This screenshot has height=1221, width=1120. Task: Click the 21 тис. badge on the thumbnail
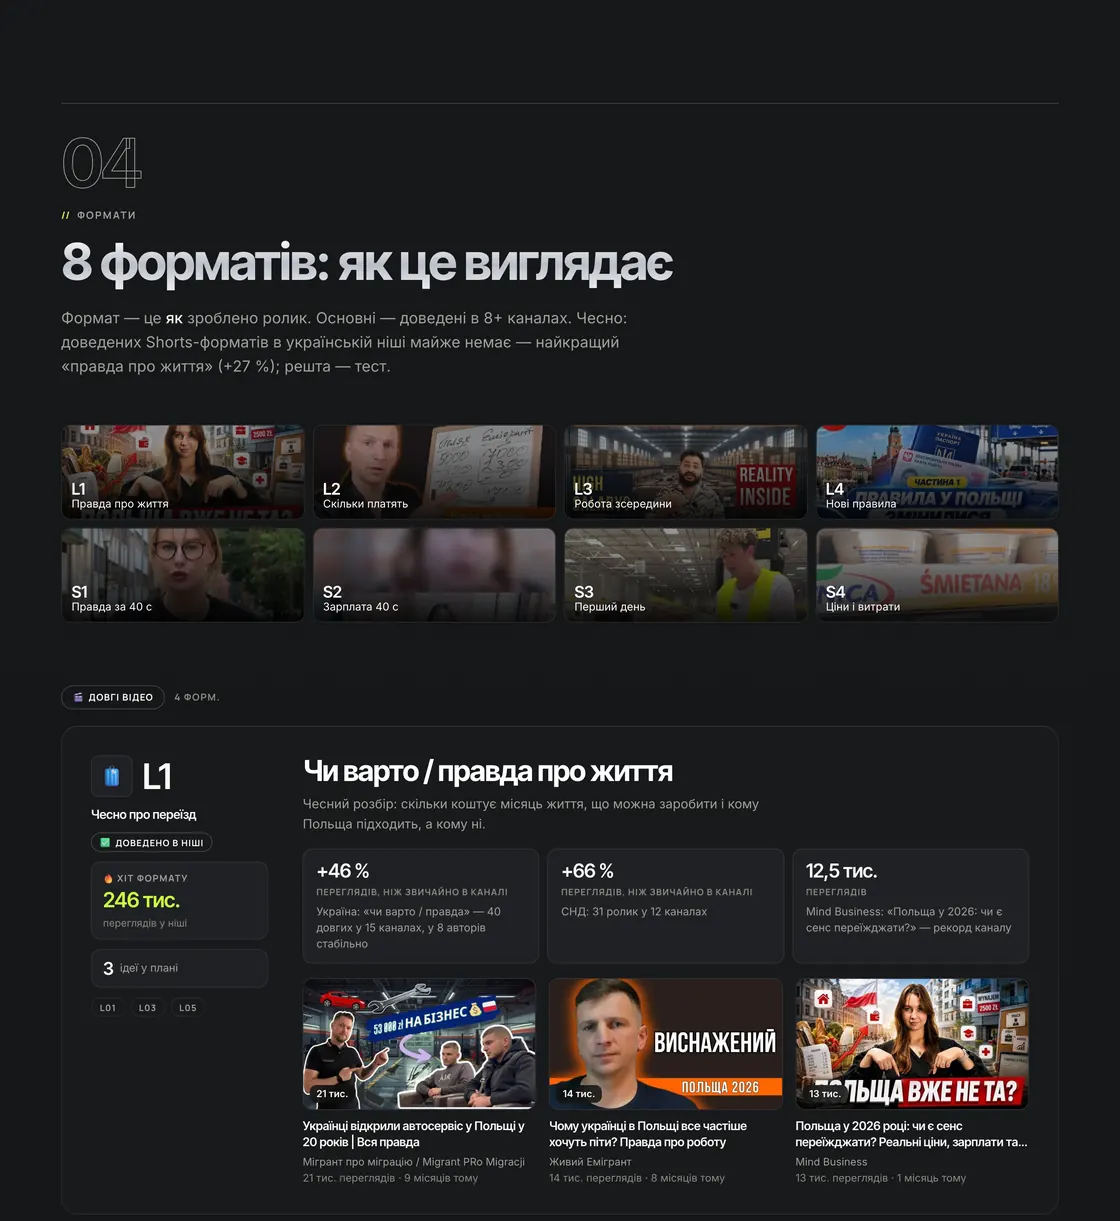click(x=332, y=1094)
